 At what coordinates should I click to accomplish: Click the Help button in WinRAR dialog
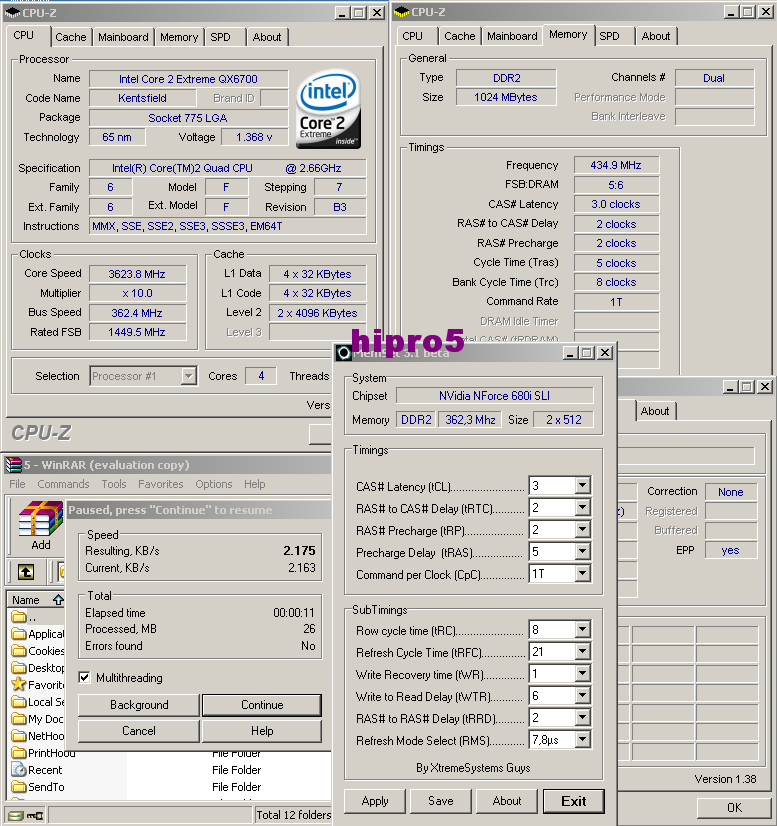pyautogui.click(x=262, y=731)
